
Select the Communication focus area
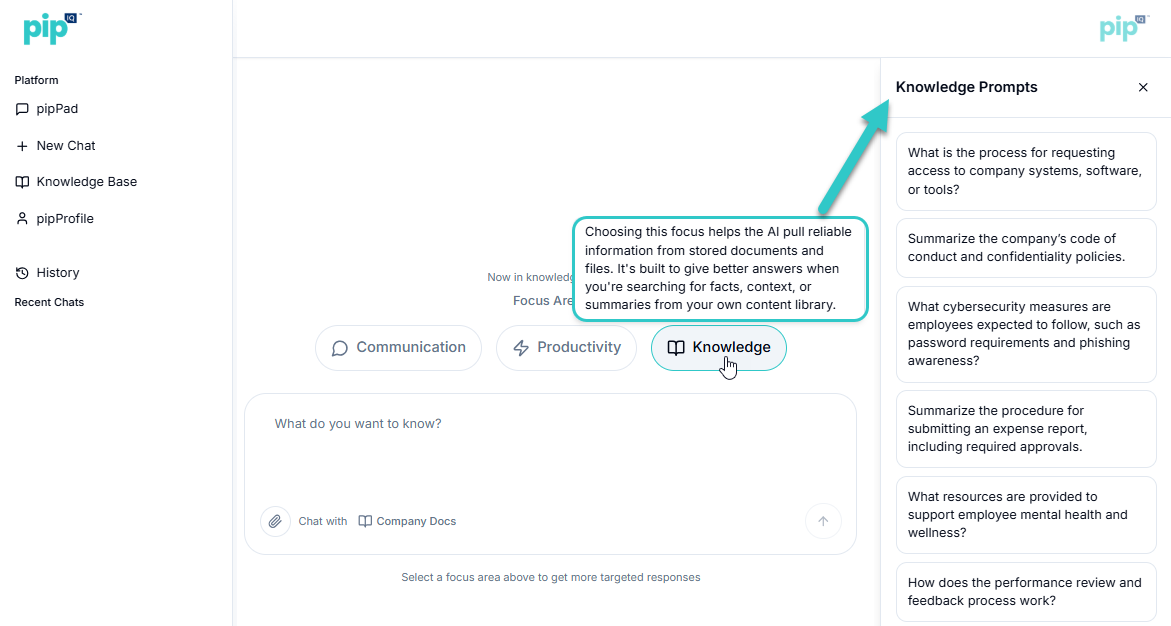click(398, 348)
